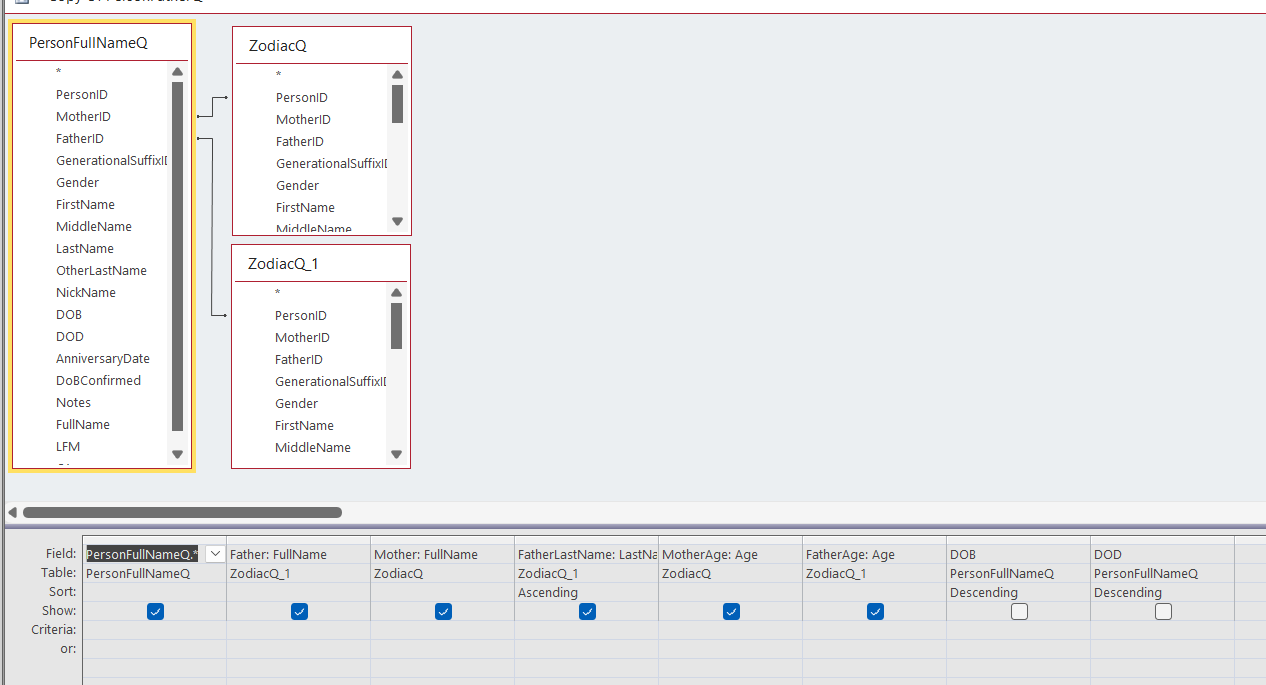Uncheck Show for MotherAge column
Image resolution: width=1266 pixels, height=685 pixels.
tap(731, 612)
